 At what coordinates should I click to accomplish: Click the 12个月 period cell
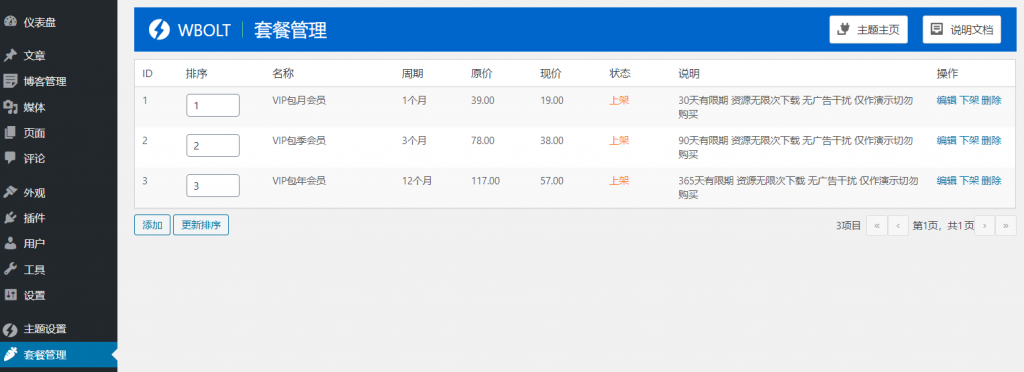click(417, 181)
